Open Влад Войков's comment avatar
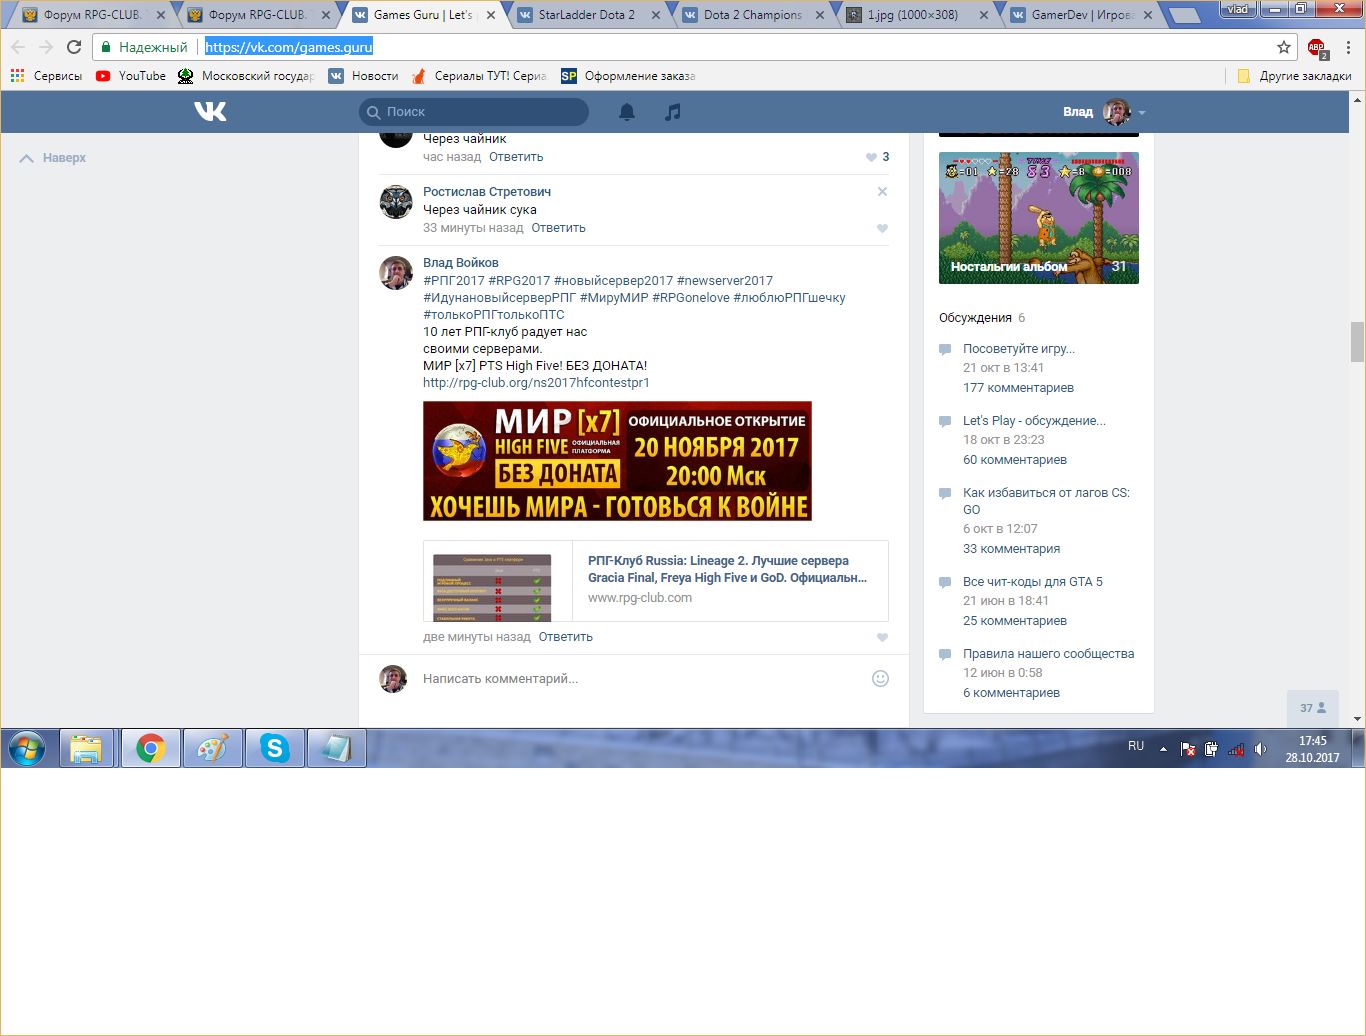The height and width of the screenshot is (1036, 1366). coord(396,273)
